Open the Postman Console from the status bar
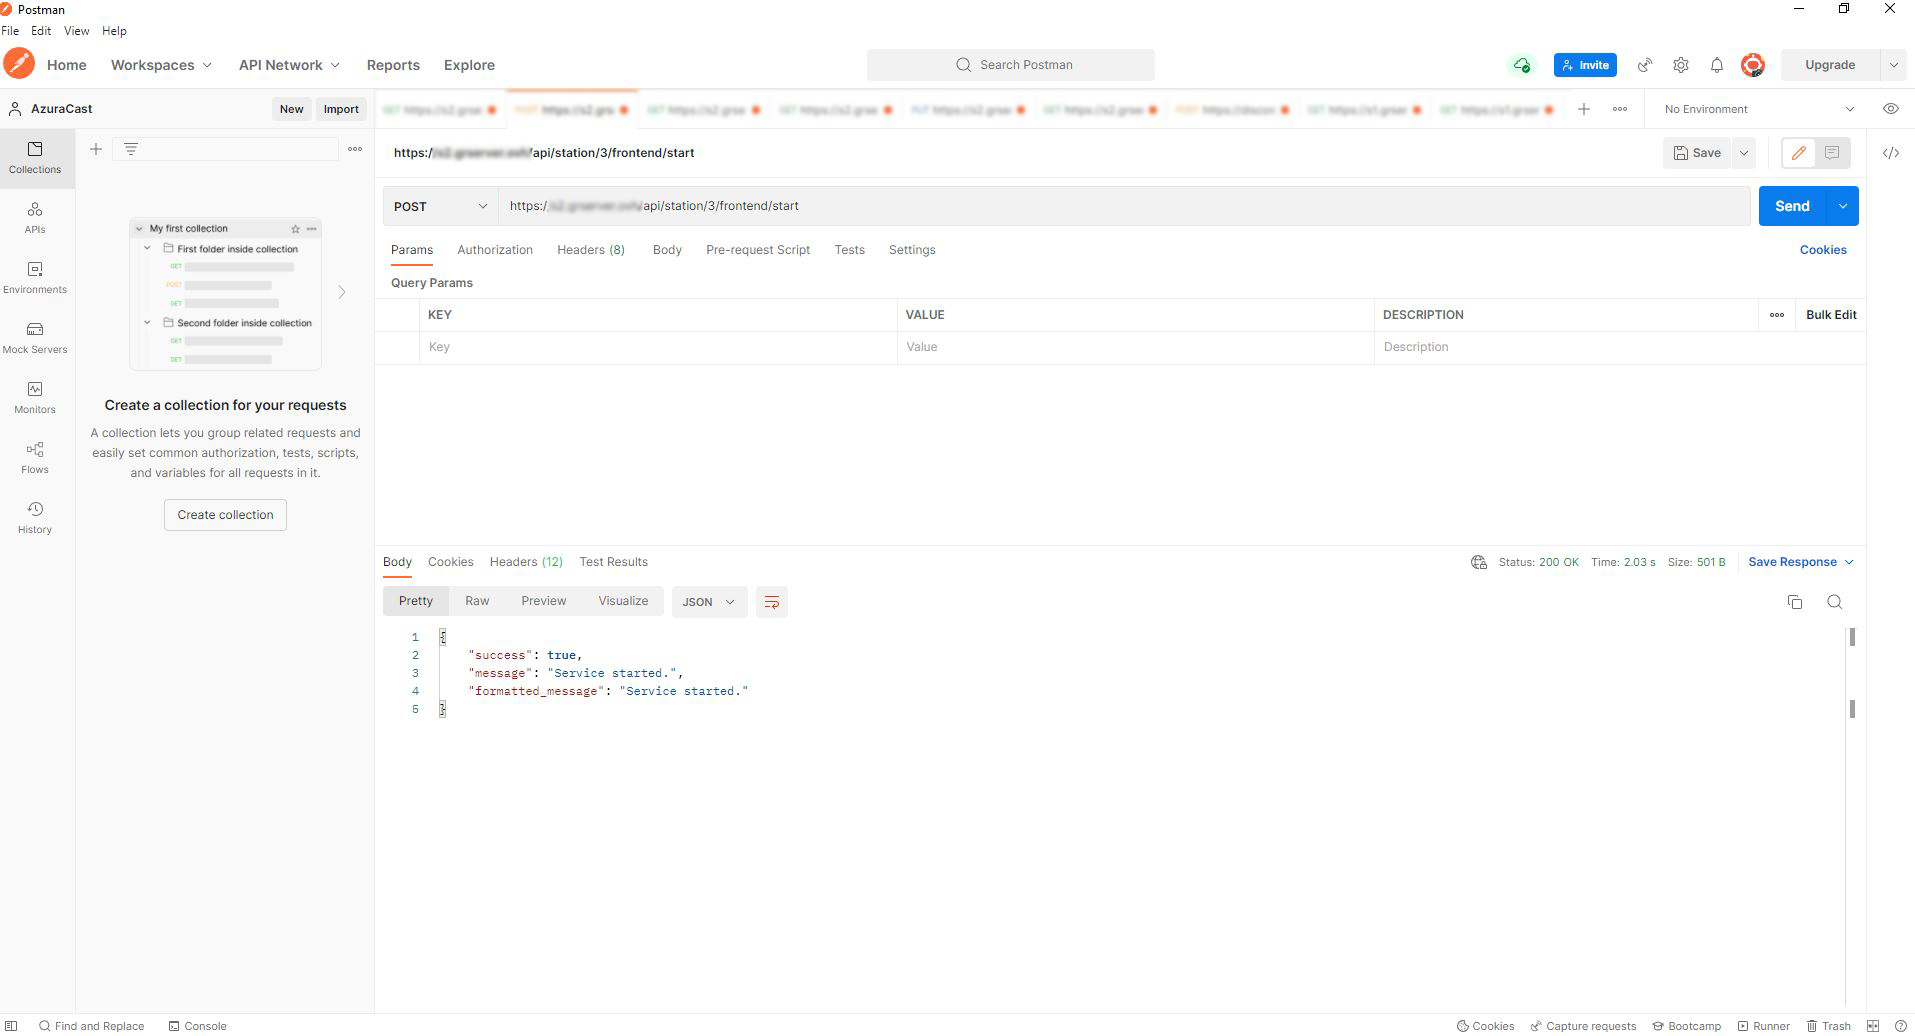Viewport: 1915px width, 1036px height. click(x=199, y=1025)
